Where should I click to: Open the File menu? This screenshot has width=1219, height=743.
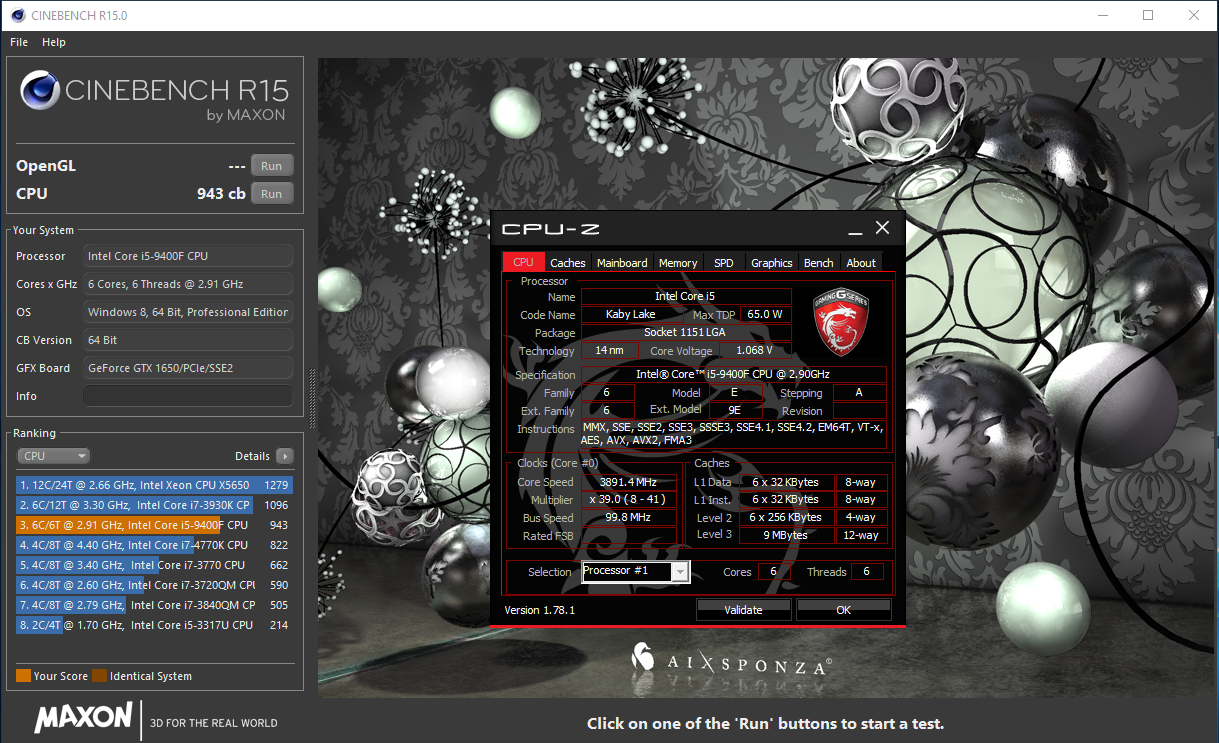pos(19,42)
